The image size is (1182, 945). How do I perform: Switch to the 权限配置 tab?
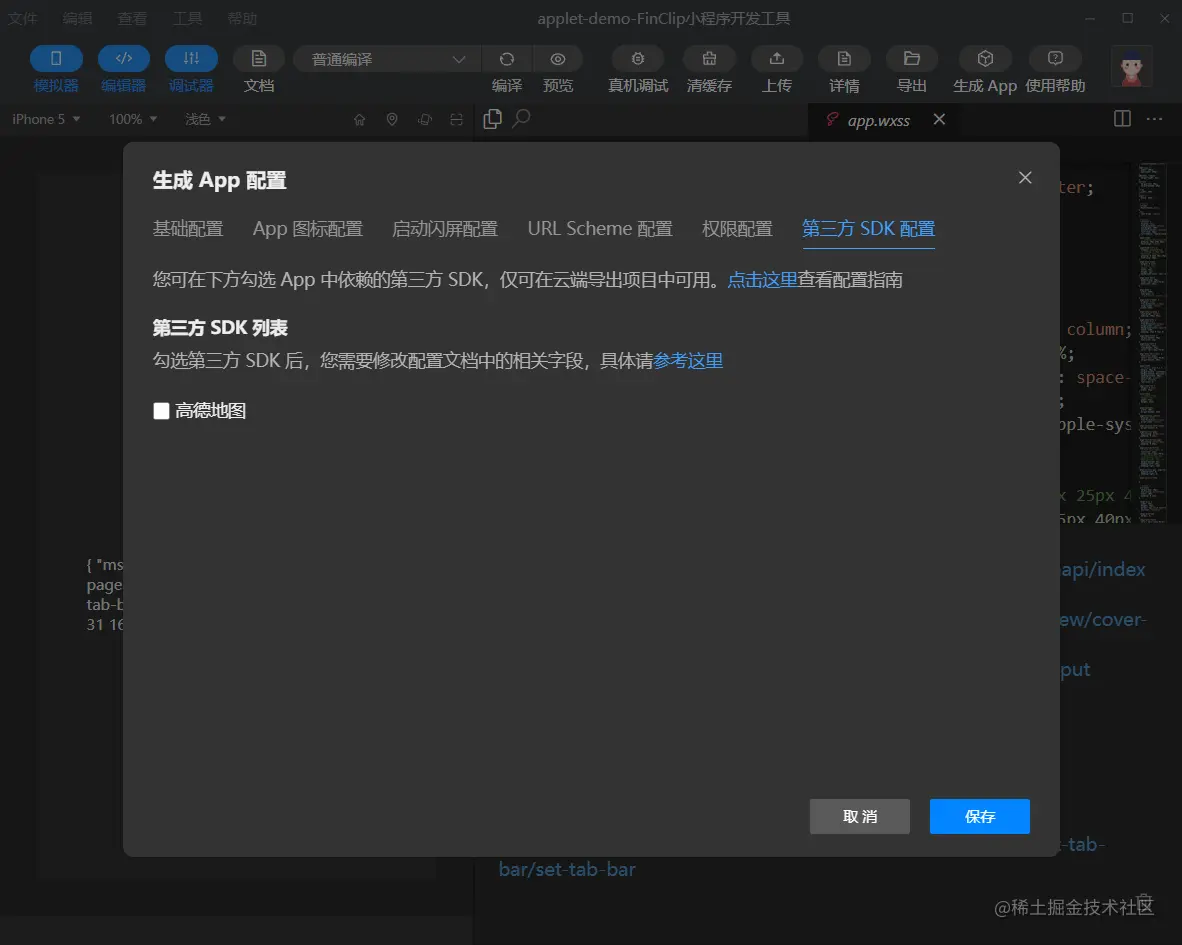pos(737,228)
